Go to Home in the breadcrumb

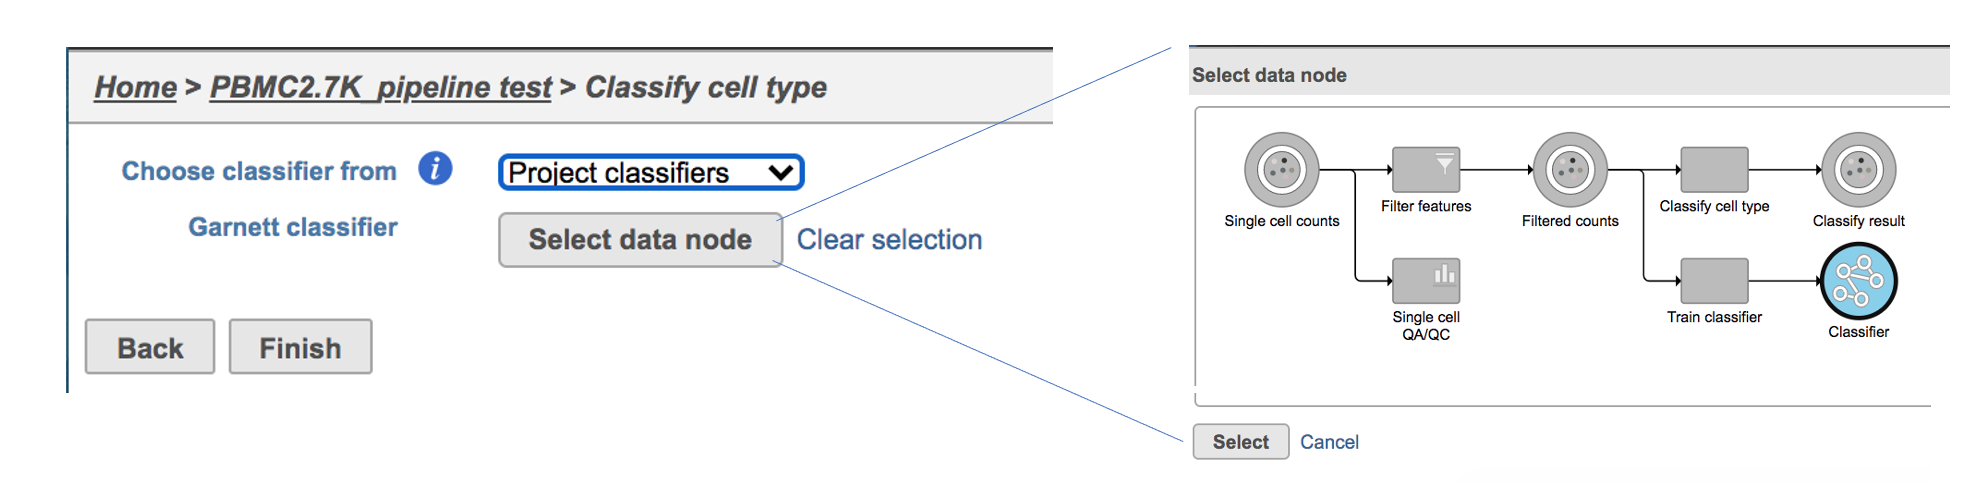coord(135,88)
